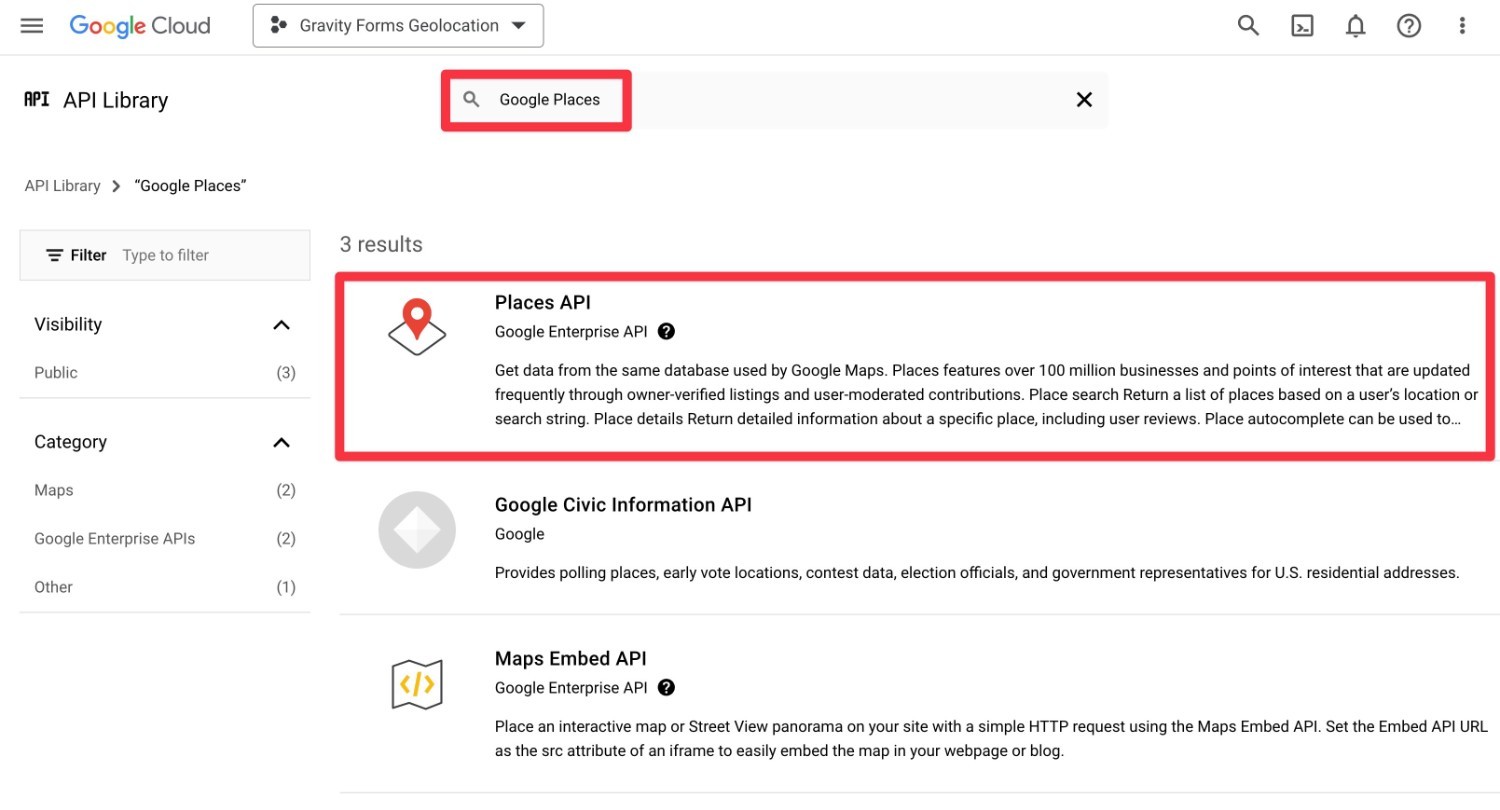The image size is (1500, 810).
Task: Open the help question mark icon
Action: 1408,25
